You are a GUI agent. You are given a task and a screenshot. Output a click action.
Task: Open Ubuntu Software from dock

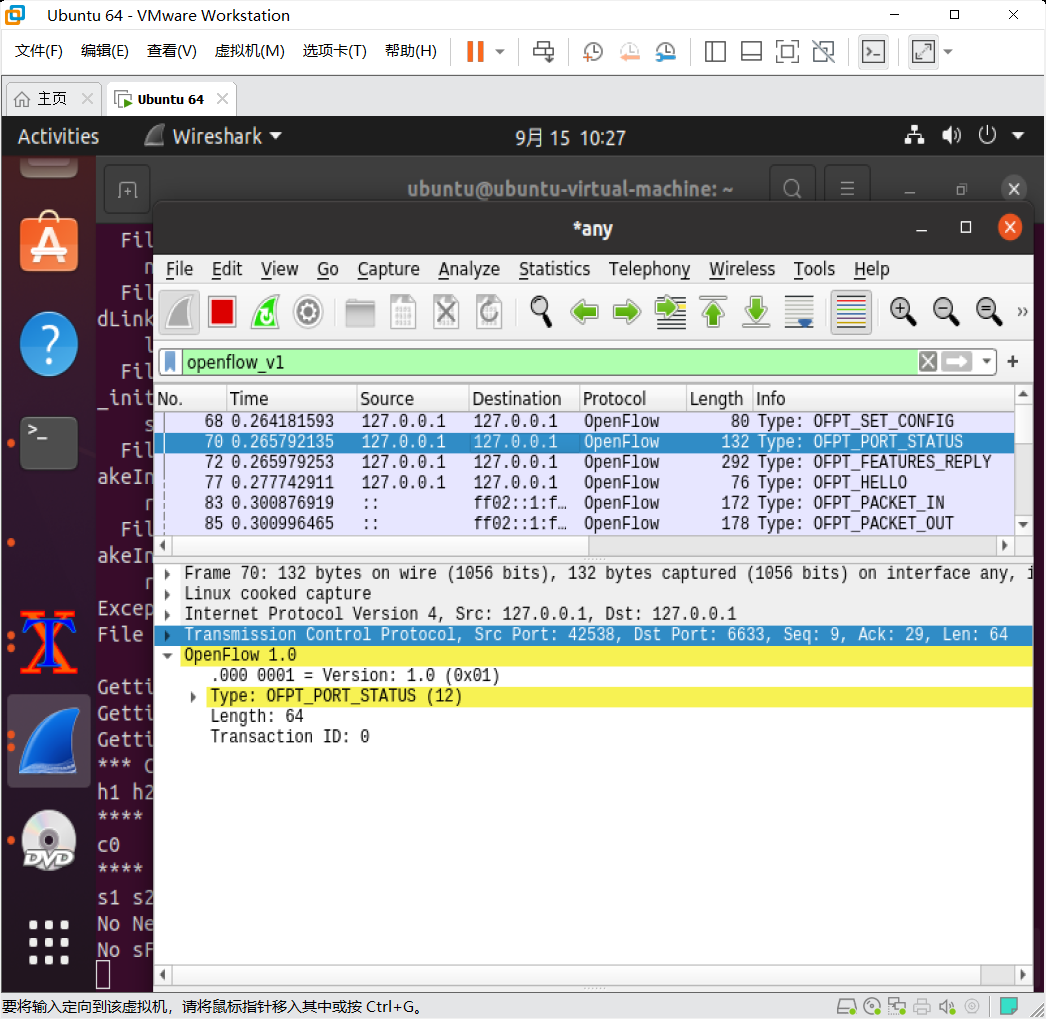pyautogui.click(x=49, y=241)
